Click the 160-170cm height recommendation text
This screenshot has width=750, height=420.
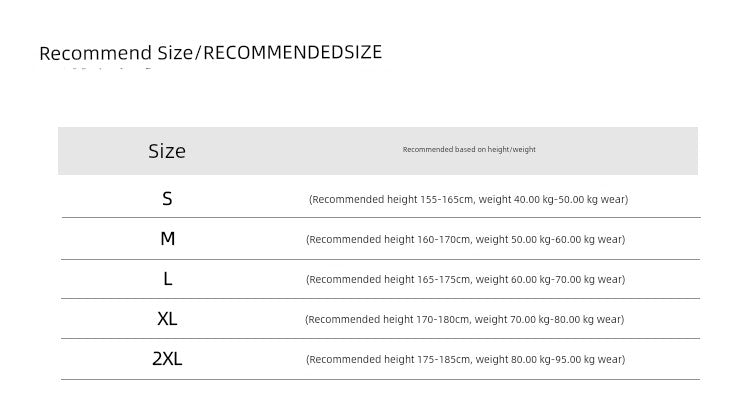pos(443,239)
